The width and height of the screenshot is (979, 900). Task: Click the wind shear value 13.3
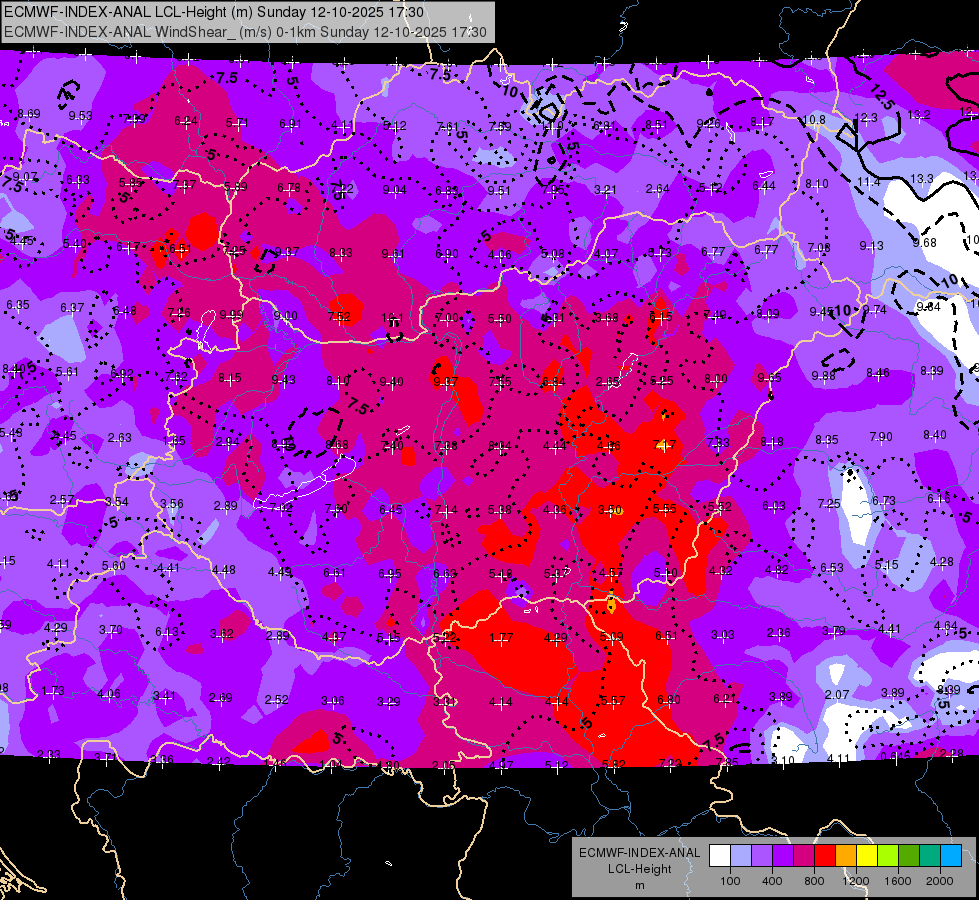point(922,179)
